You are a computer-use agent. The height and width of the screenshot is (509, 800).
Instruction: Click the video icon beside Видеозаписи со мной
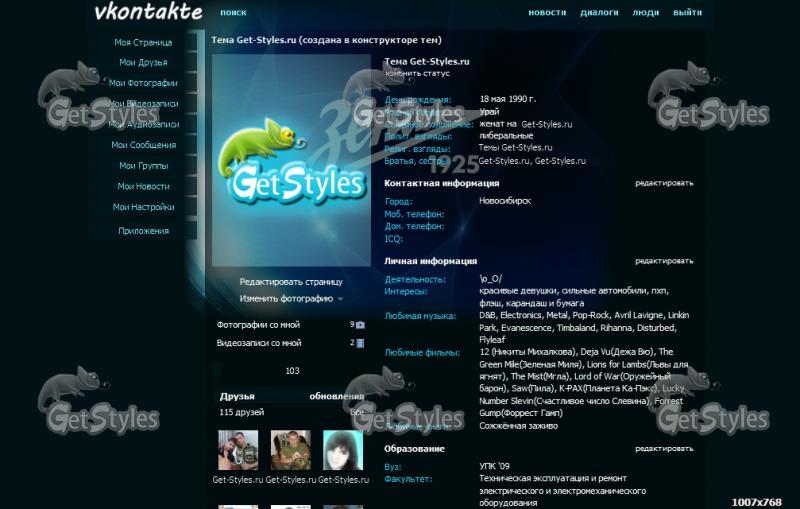click(361, 343)
